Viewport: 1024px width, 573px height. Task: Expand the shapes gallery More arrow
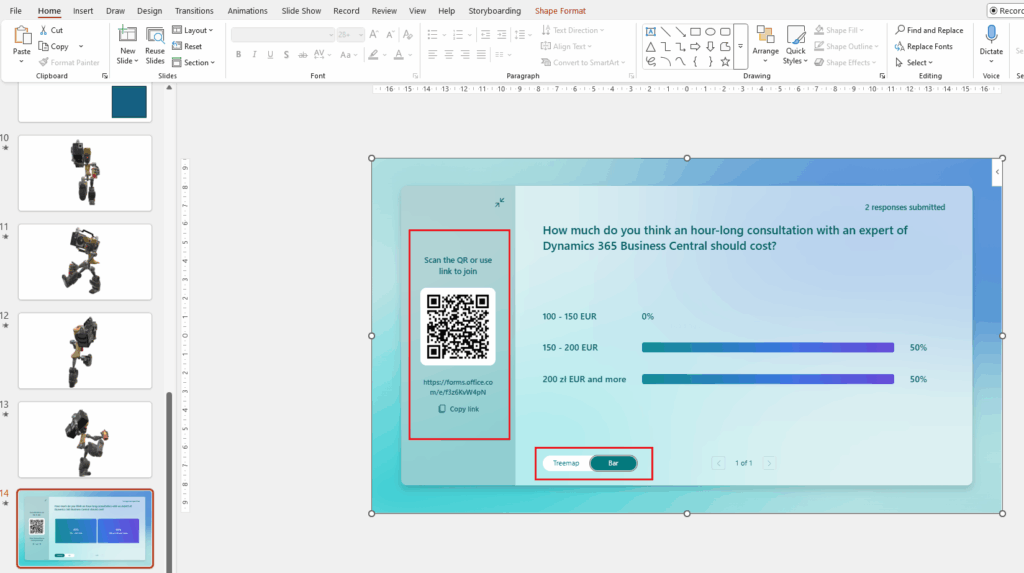(x=741, y=46)
